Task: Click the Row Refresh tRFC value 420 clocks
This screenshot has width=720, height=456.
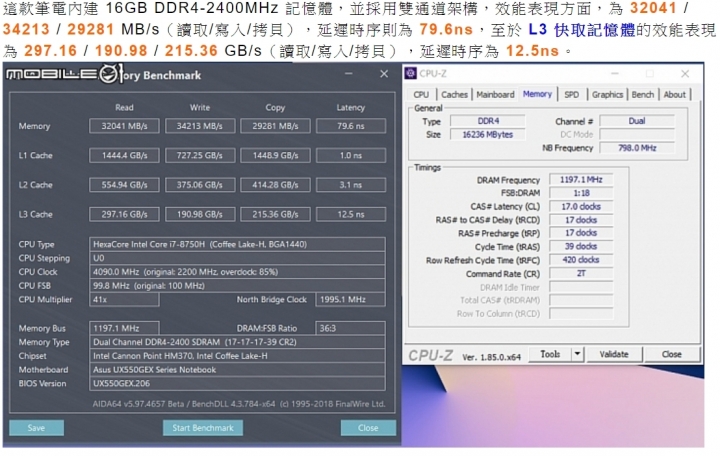Action: (x=581, y=259)
